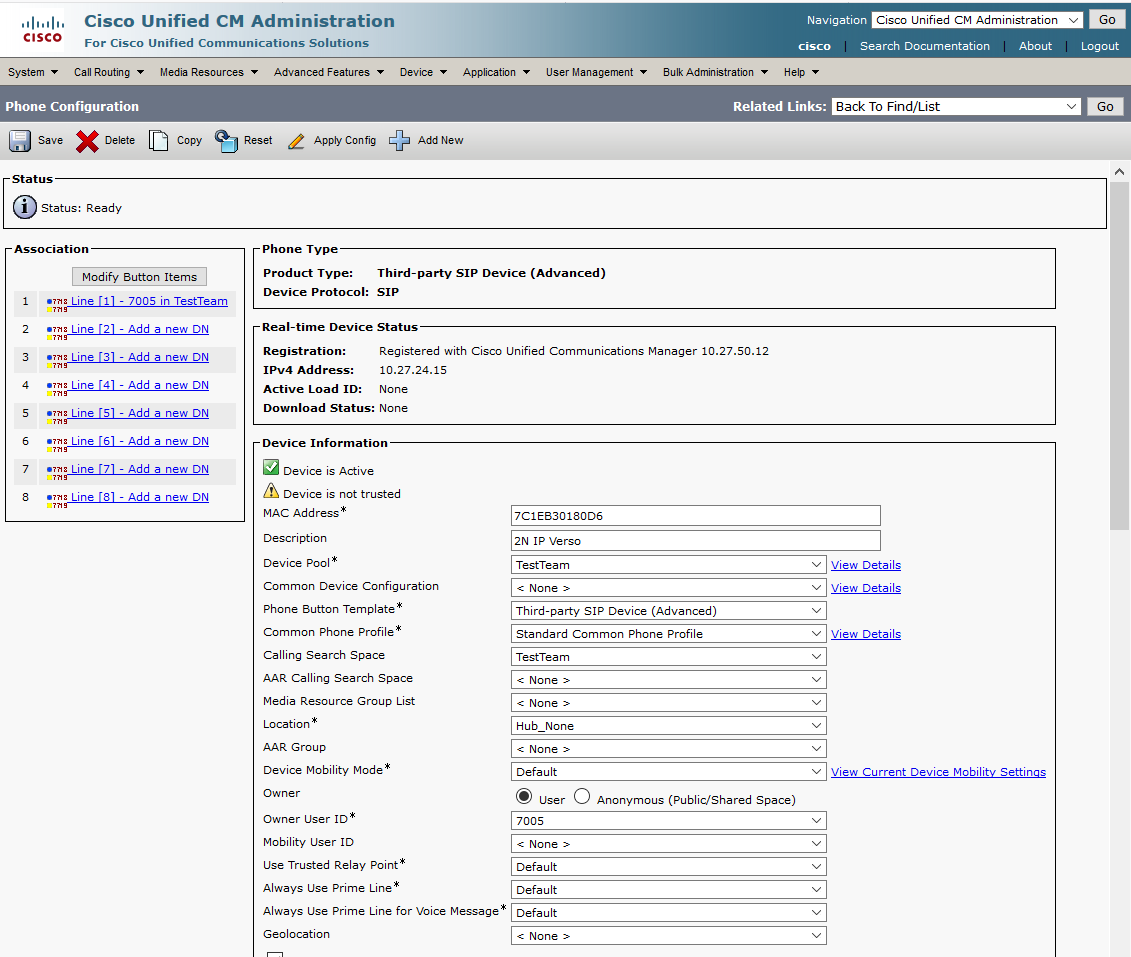Select Anonymous (Public/Shared Space) radio button
Image resolution: width=1131 pixels, height=957 pixels.
[582, 796]
